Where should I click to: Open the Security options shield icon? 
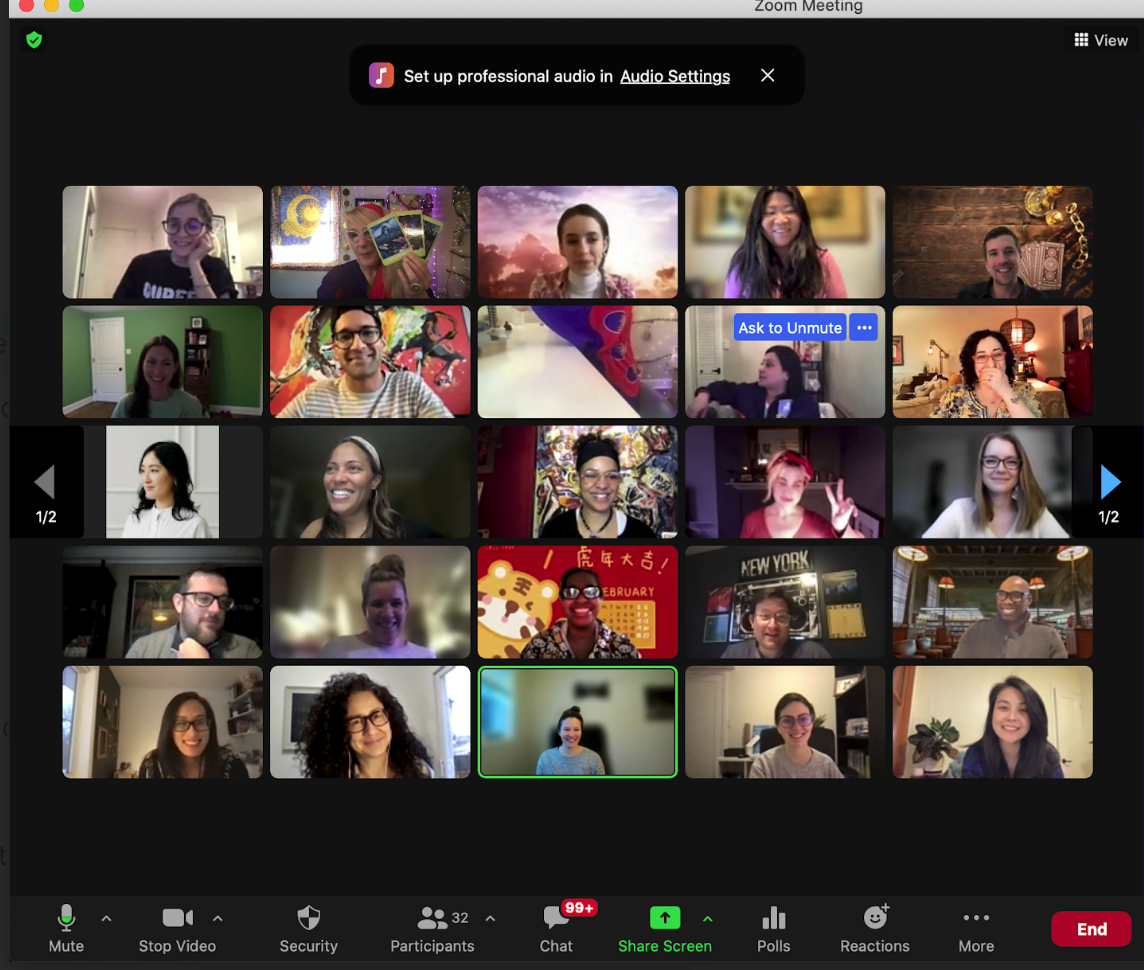tap(308, 916)
